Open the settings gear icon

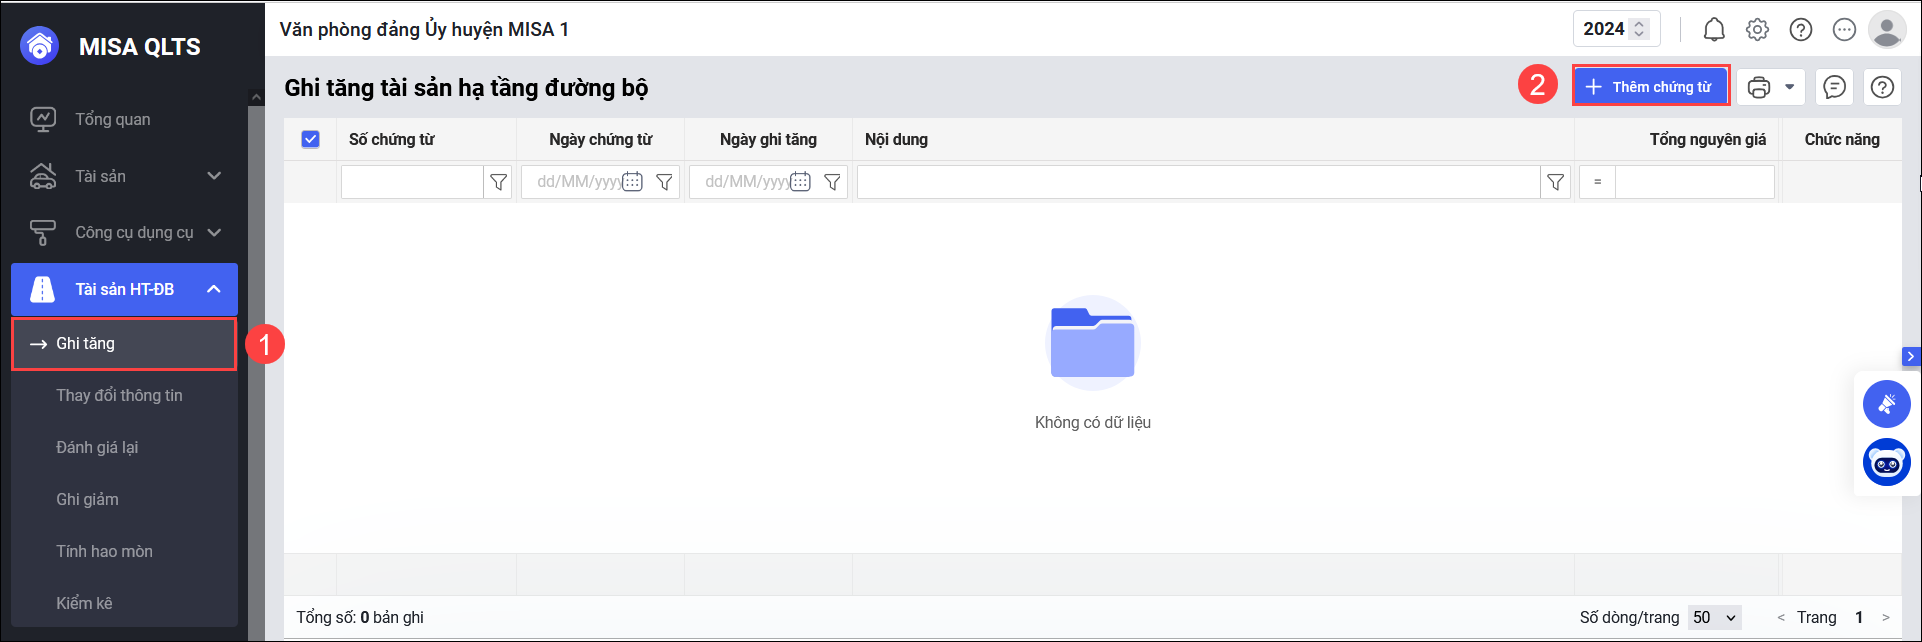pos(1757,30)
